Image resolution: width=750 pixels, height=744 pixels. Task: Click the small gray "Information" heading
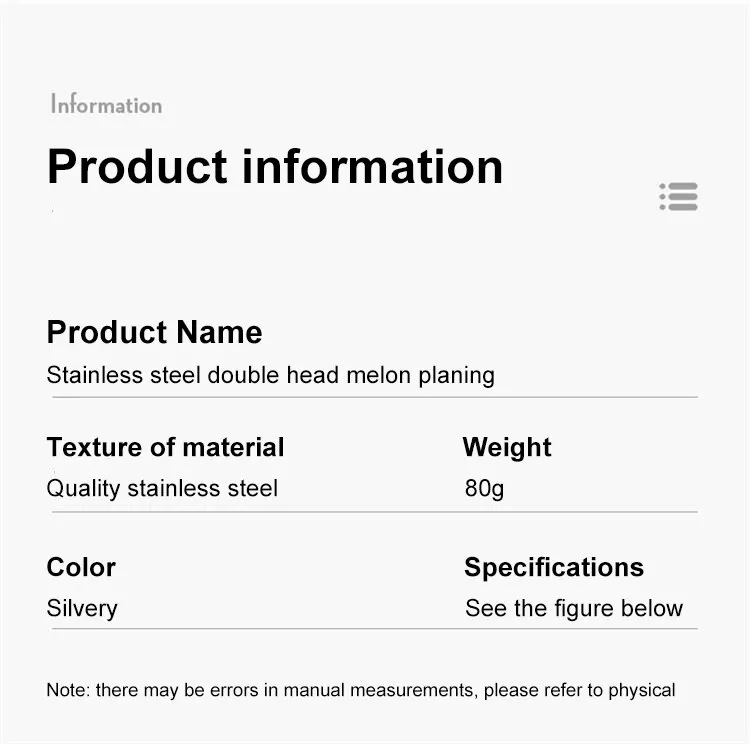coord(106,105)
